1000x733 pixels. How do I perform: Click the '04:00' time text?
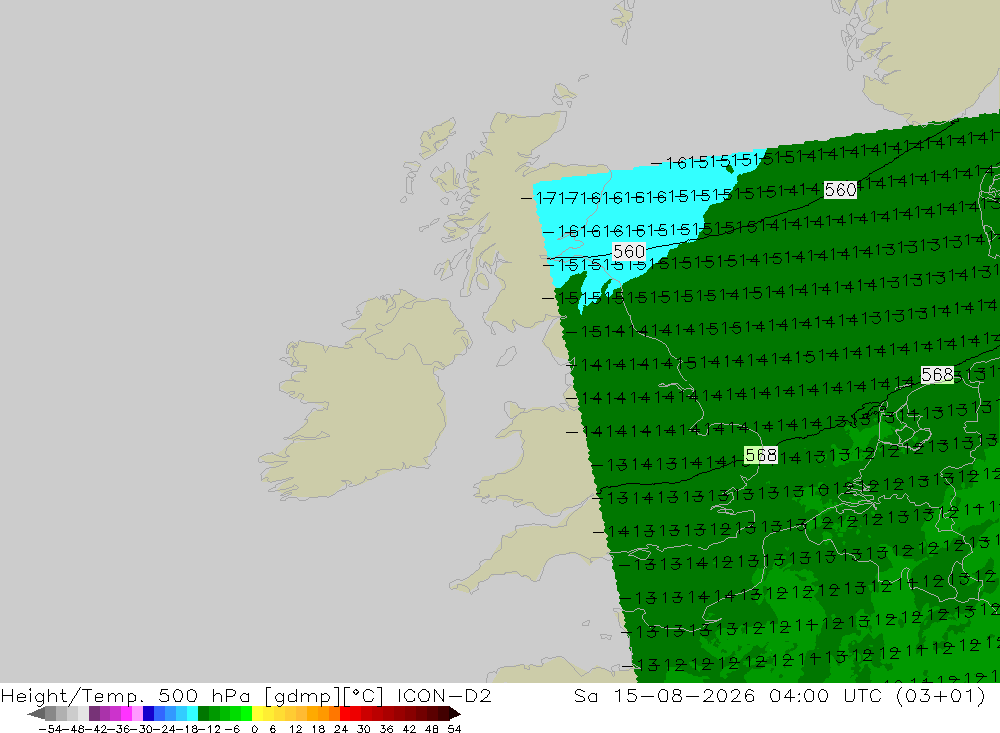[x=798, y=696]
